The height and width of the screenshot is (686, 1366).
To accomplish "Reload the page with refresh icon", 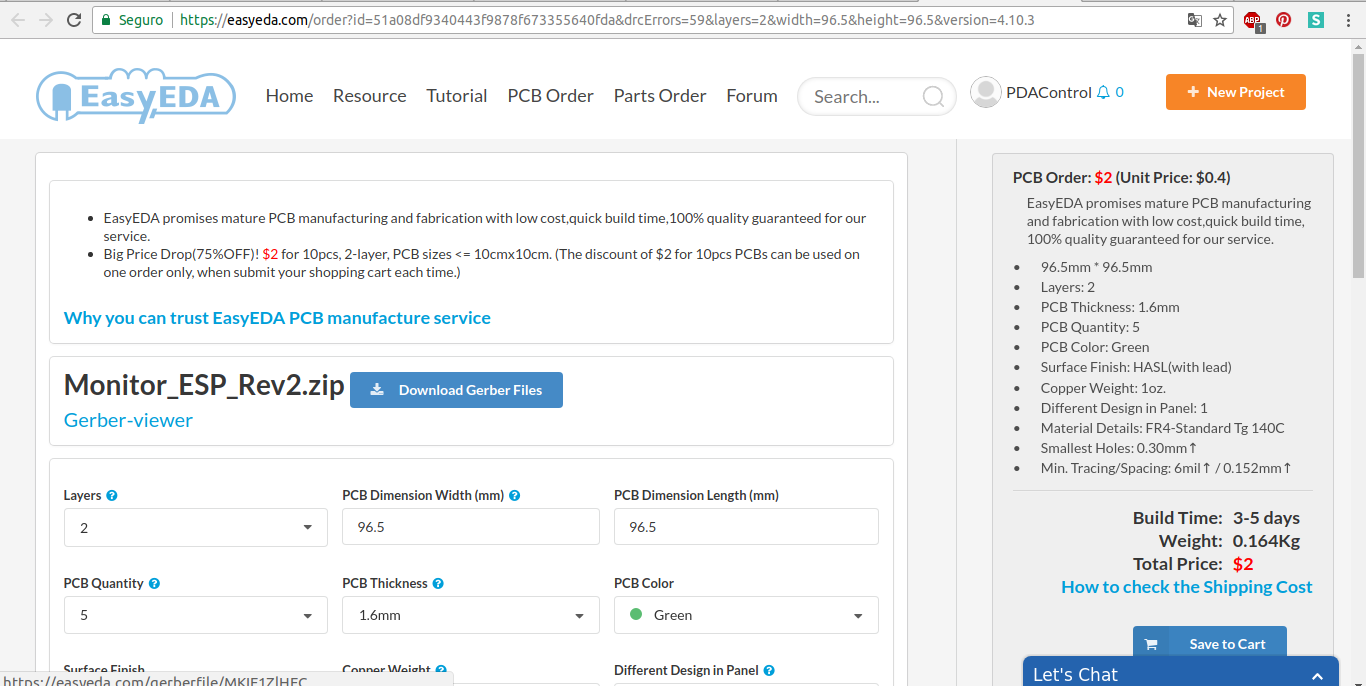I will (x=74, y=20).
